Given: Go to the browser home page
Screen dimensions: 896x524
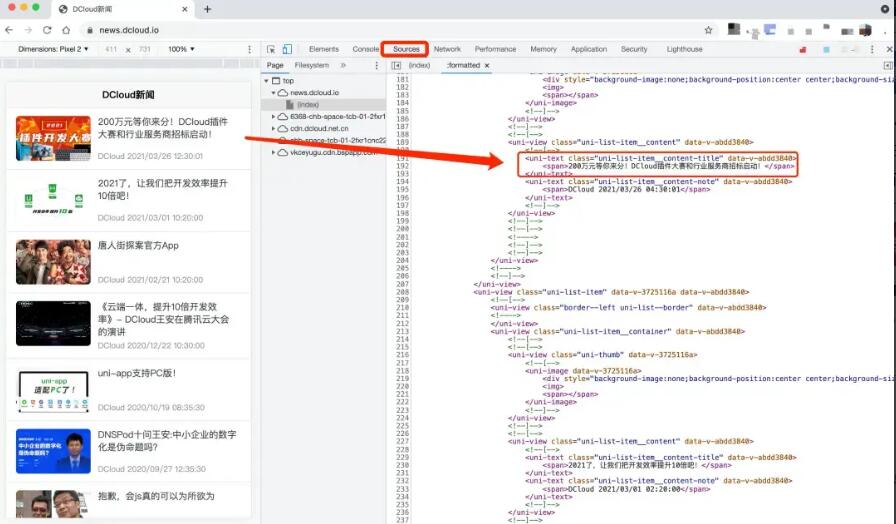Looking at the screenshot, I should (66, 30).
